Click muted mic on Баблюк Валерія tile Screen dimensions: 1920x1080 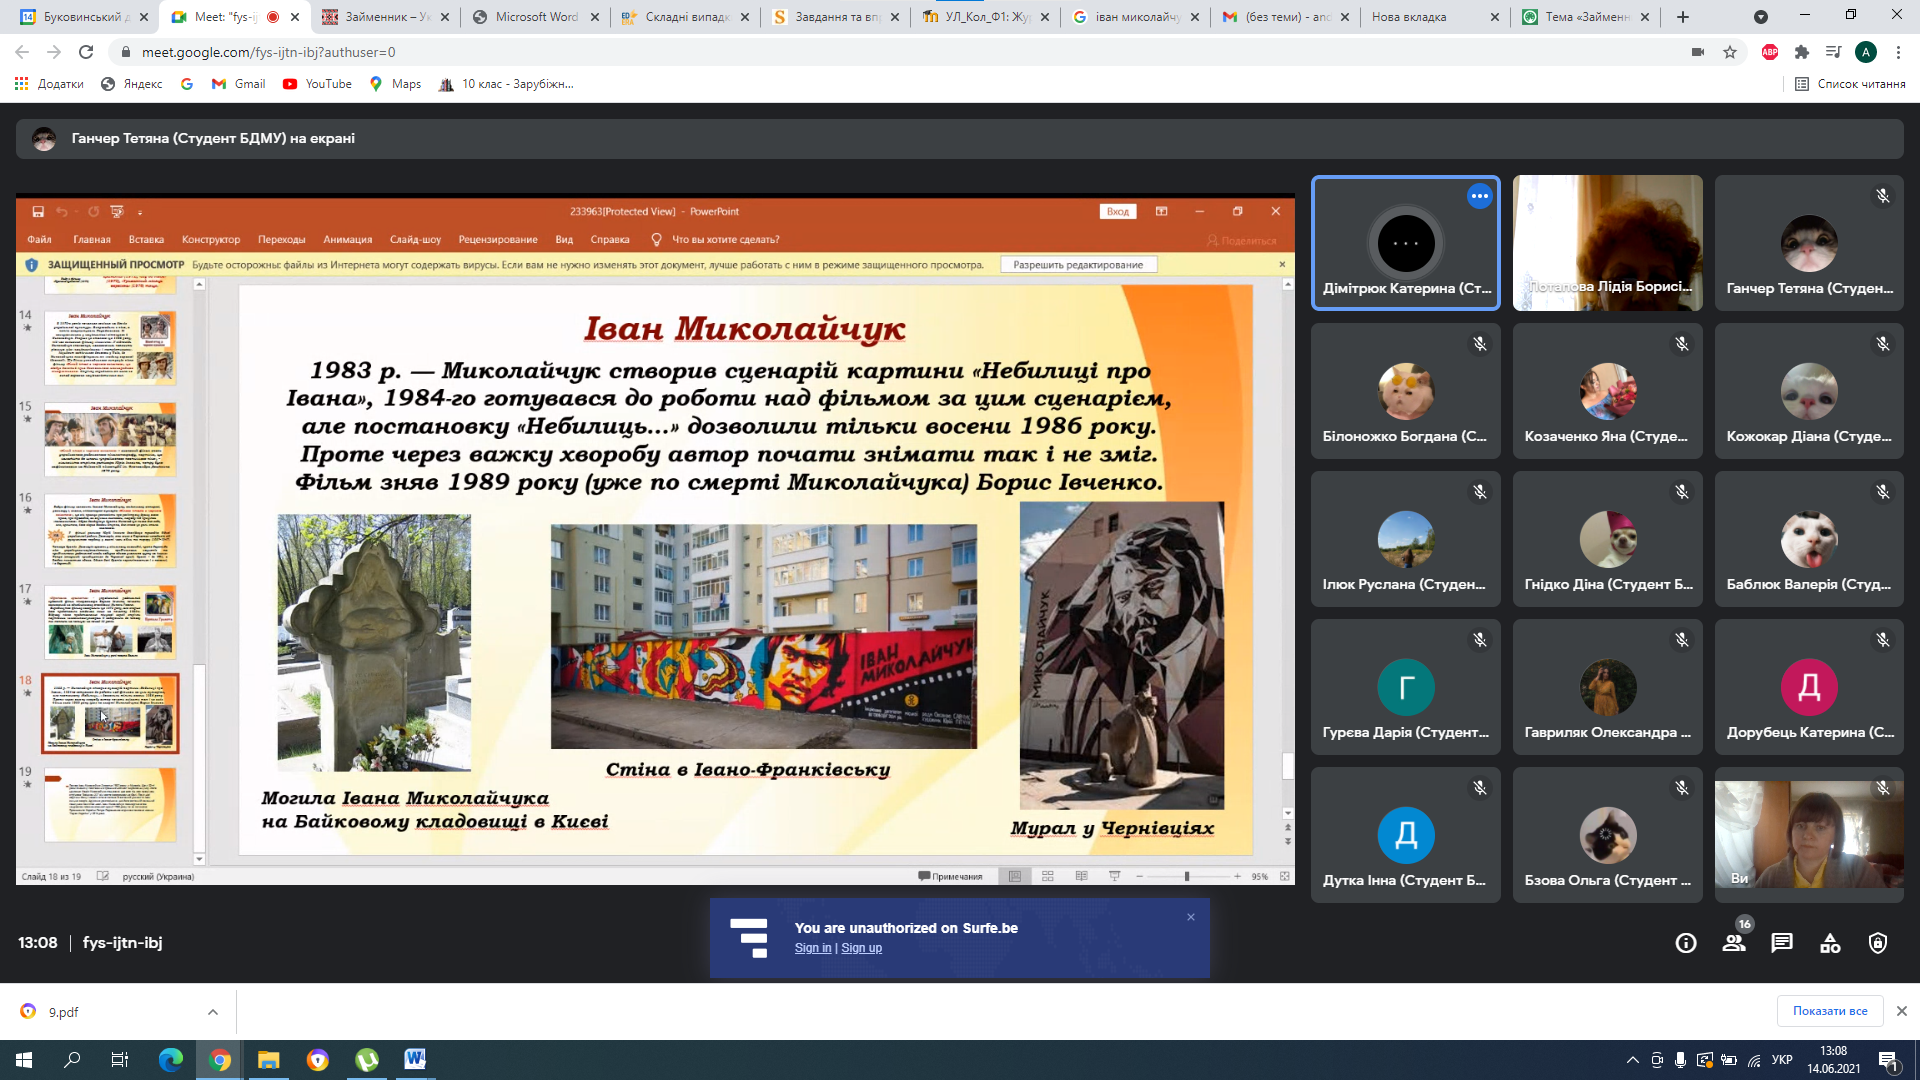(x=1883, y=492)
